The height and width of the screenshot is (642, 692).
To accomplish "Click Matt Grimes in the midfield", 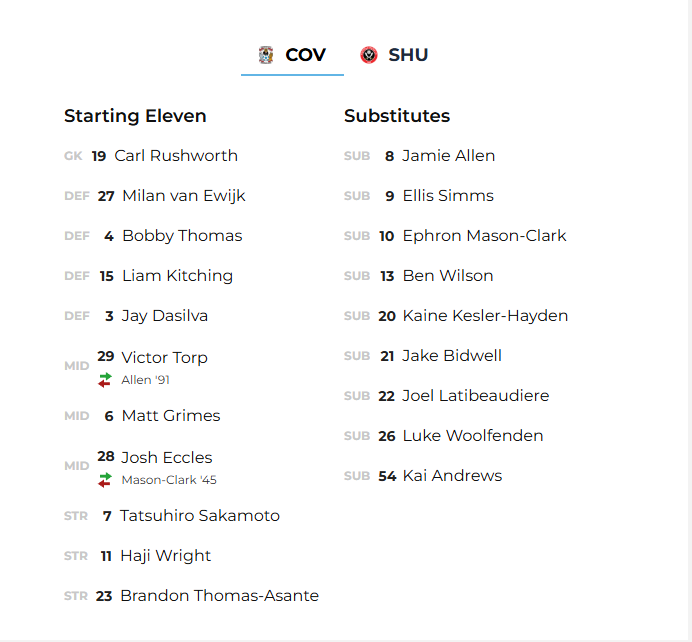I will coord(170,416).
